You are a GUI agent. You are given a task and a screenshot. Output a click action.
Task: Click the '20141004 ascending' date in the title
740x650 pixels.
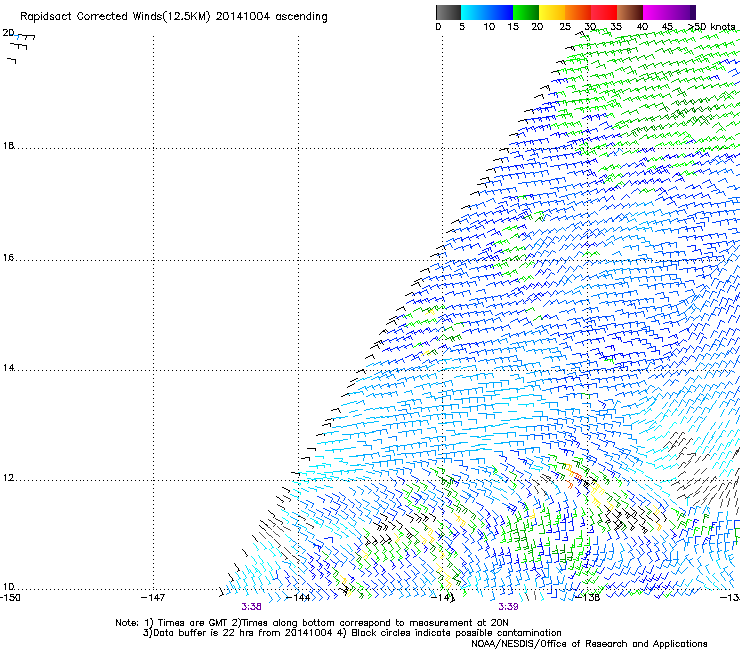pos(271,17)
